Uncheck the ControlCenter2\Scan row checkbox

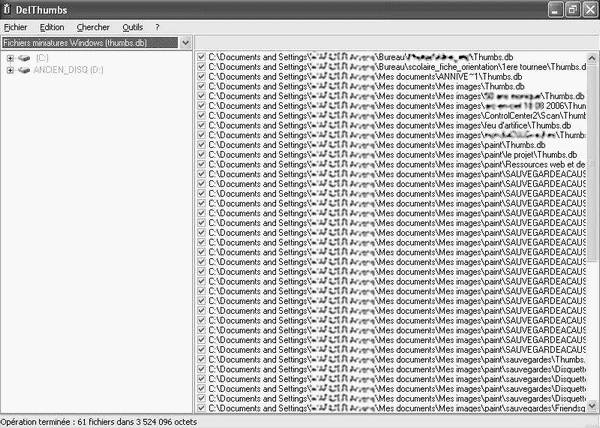201,116
